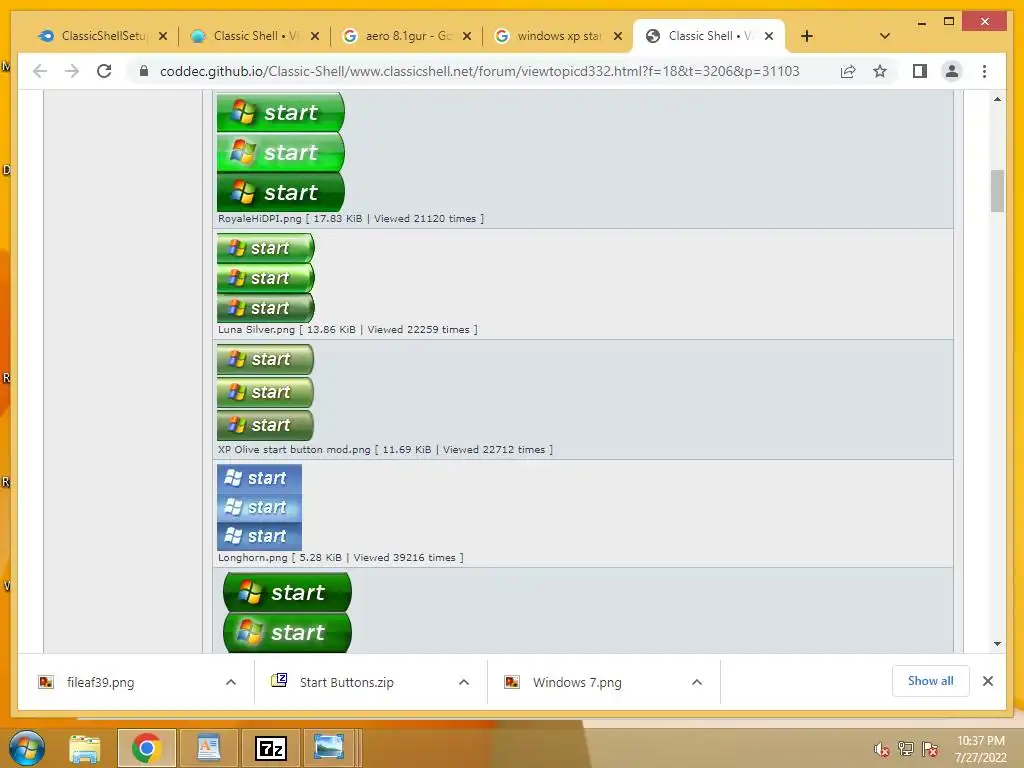Open the downloaded Start Buttons.zip

(x=346, y=682)
